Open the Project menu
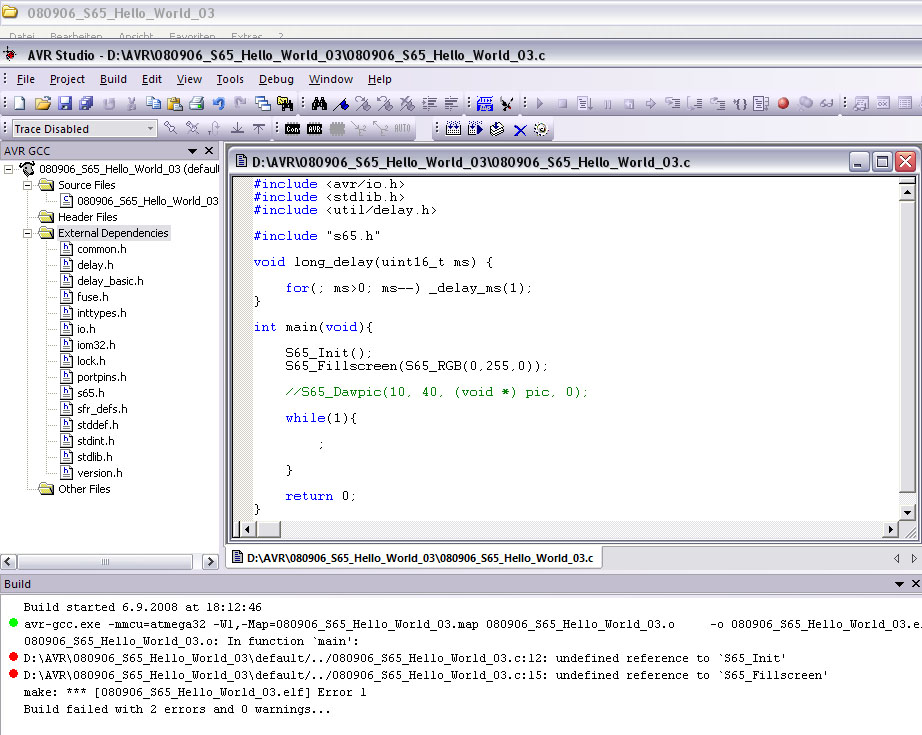The height and width of the screenshot is (735, 922). point(67,79)
